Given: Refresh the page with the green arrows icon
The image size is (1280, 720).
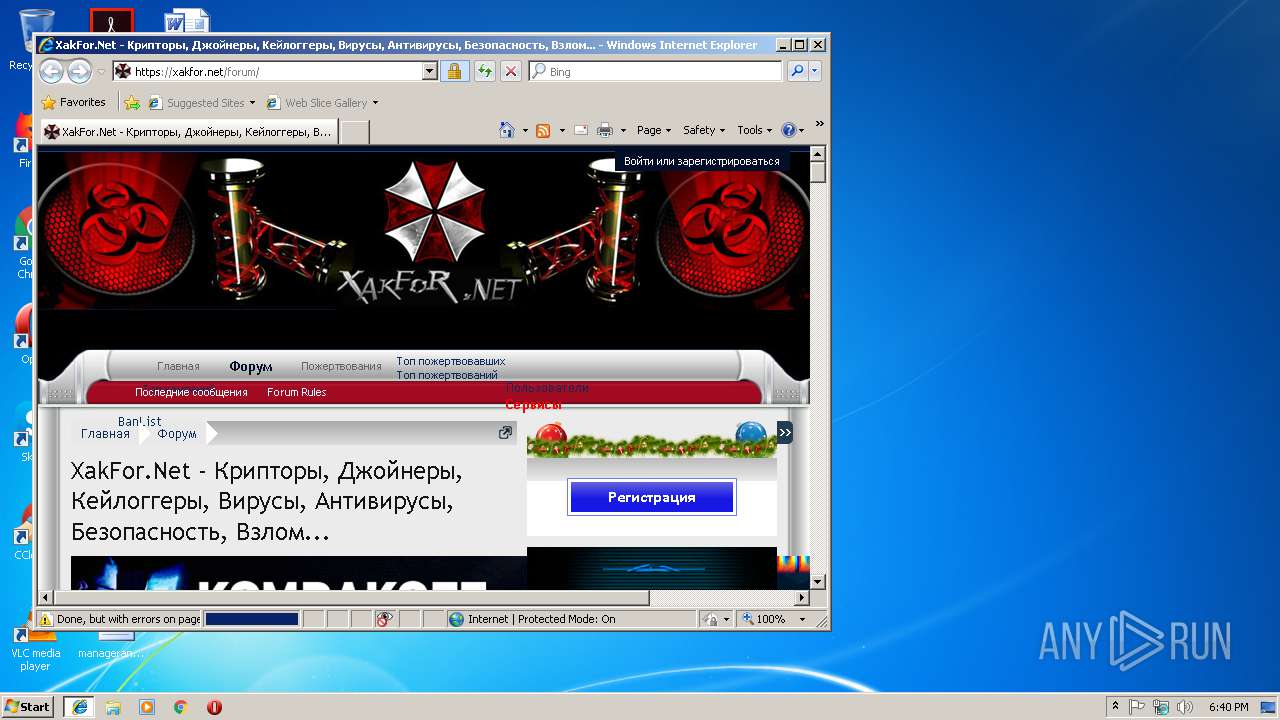Looking at the screenshot, I should 484,71.
